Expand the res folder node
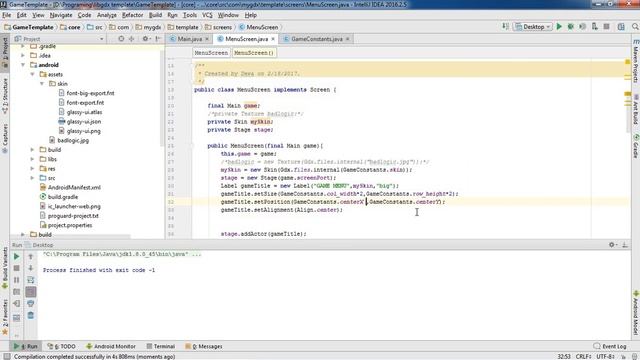 (33, 169)
